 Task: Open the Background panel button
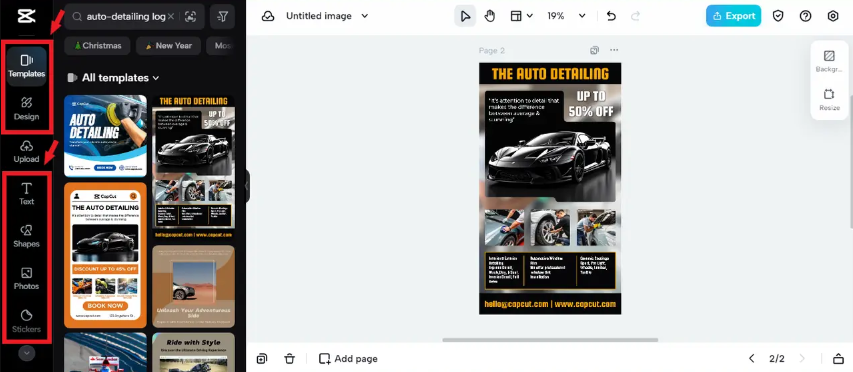[x=829, y=61]
